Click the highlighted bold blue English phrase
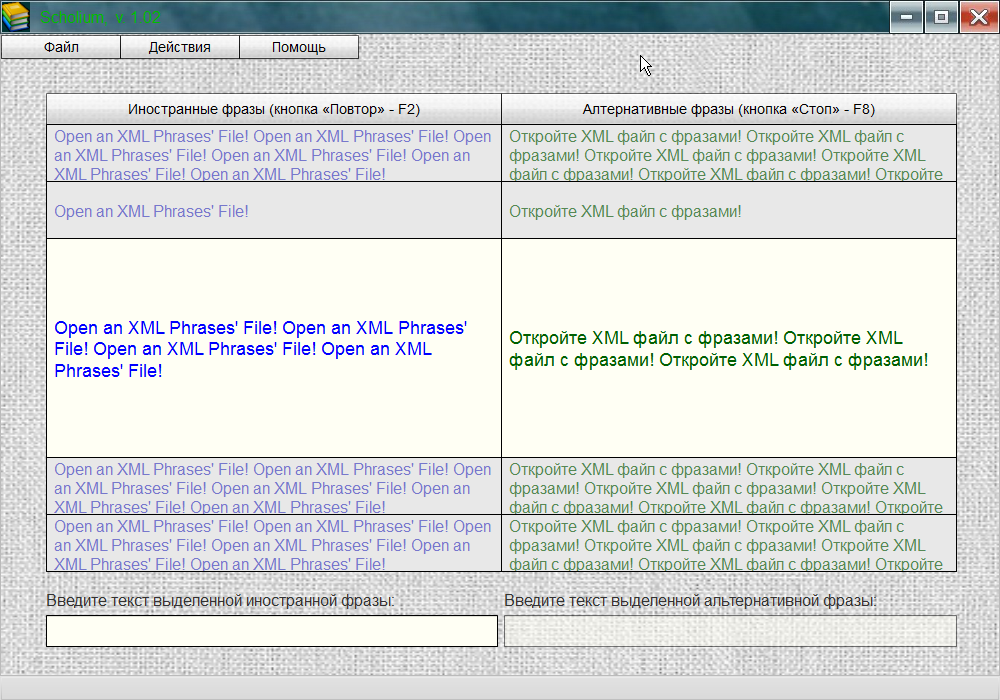1000x700 pixels. [x=260, y=349]
